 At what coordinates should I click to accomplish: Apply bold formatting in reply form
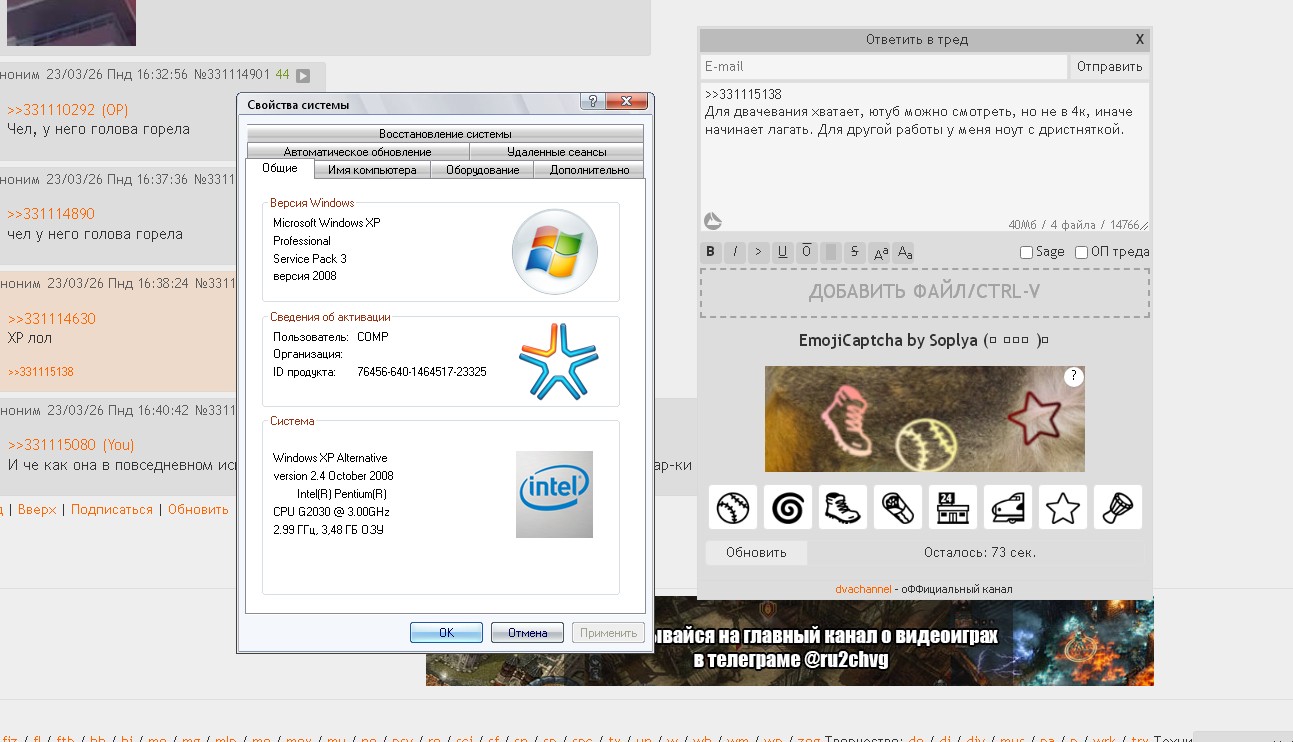[x=711, y=252]
